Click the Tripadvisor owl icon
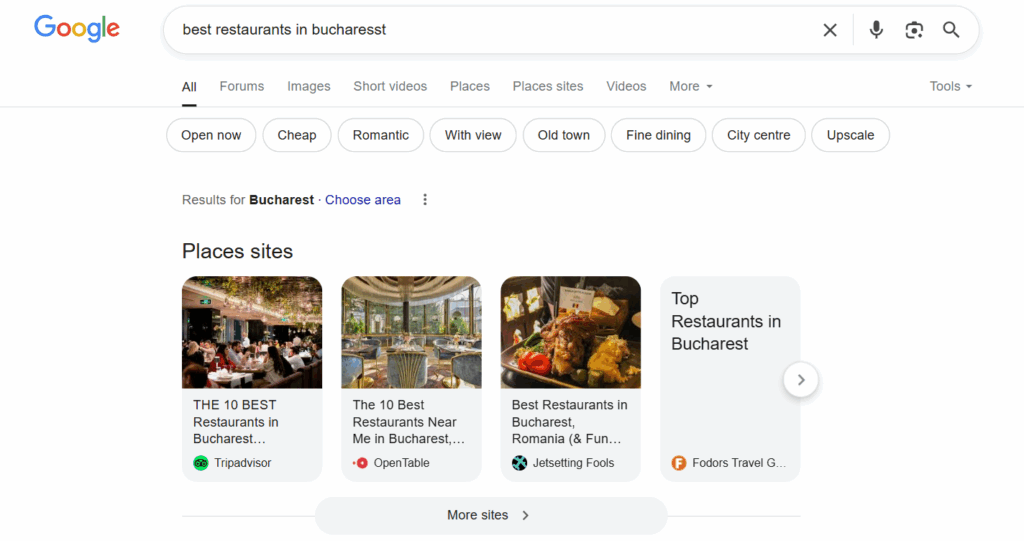This screenshot has height=541, width=1024. tap(200, 463)
